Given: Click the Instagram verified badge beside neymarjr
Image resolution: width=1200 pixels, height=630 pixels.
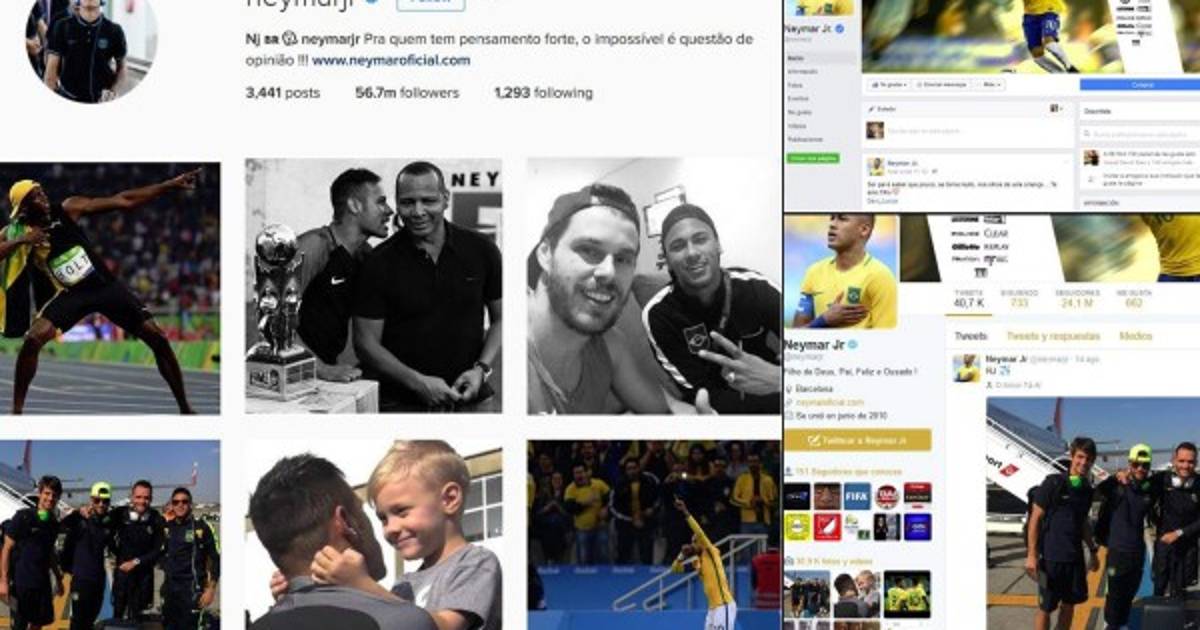Looking at the screenshot, I should [372, 2].
